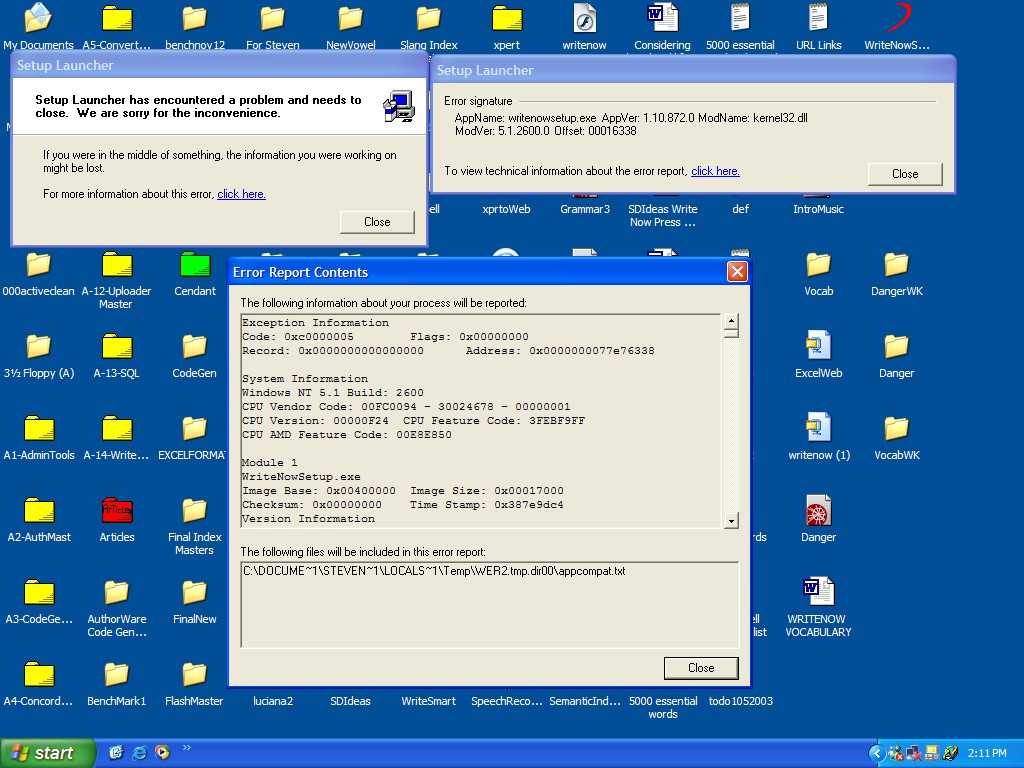Click the 'click here' link for more error information
The image size is (1024, 768).
(x=241, y=194)
